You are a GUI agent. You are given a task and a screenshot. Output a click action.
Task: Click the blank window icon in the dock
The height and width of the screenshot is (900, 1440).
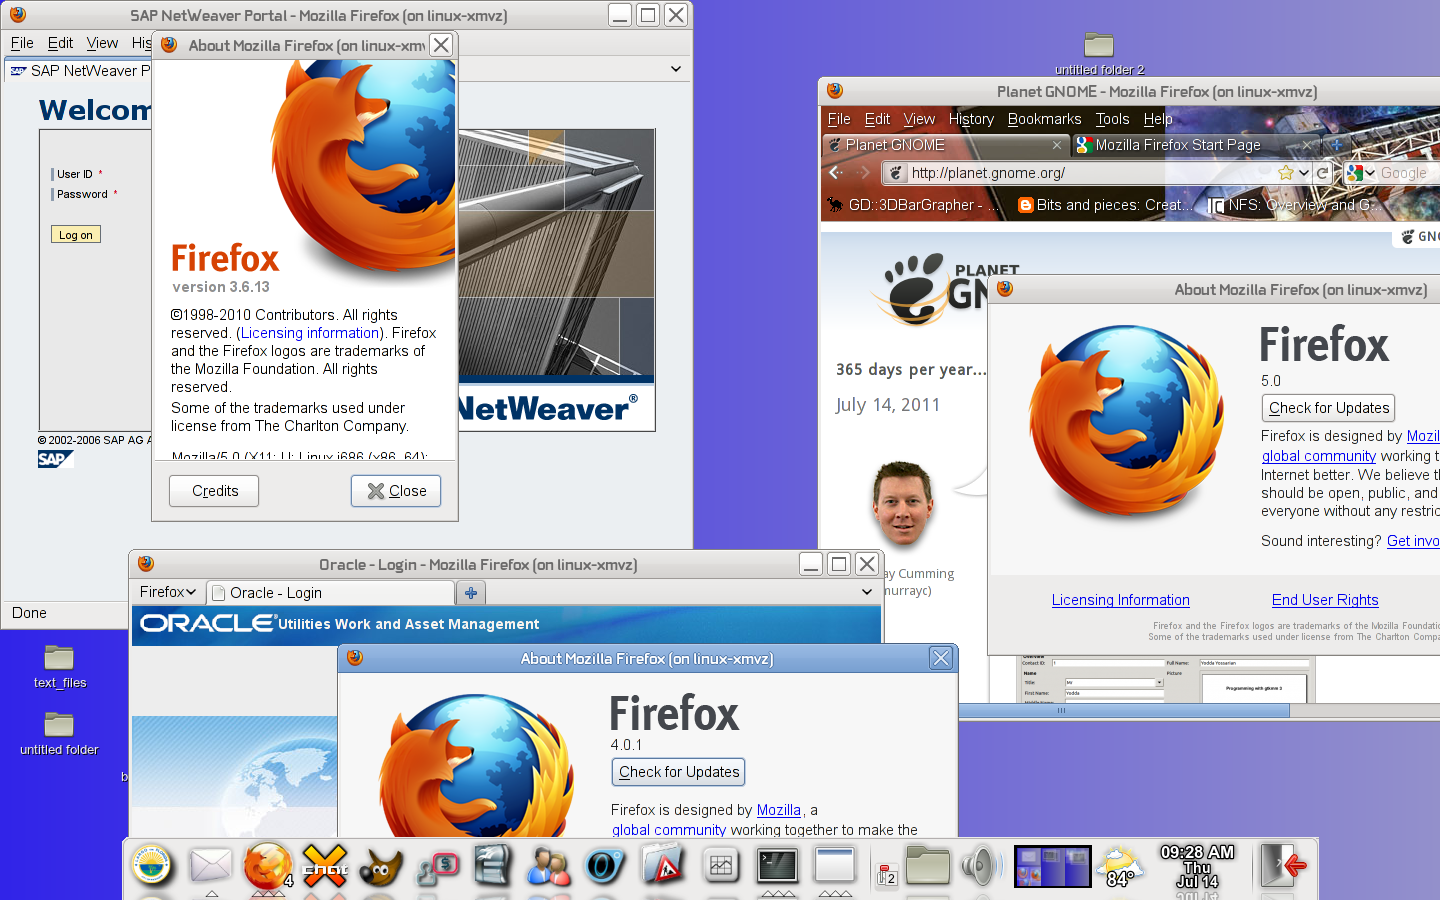(x=834, y=866)
